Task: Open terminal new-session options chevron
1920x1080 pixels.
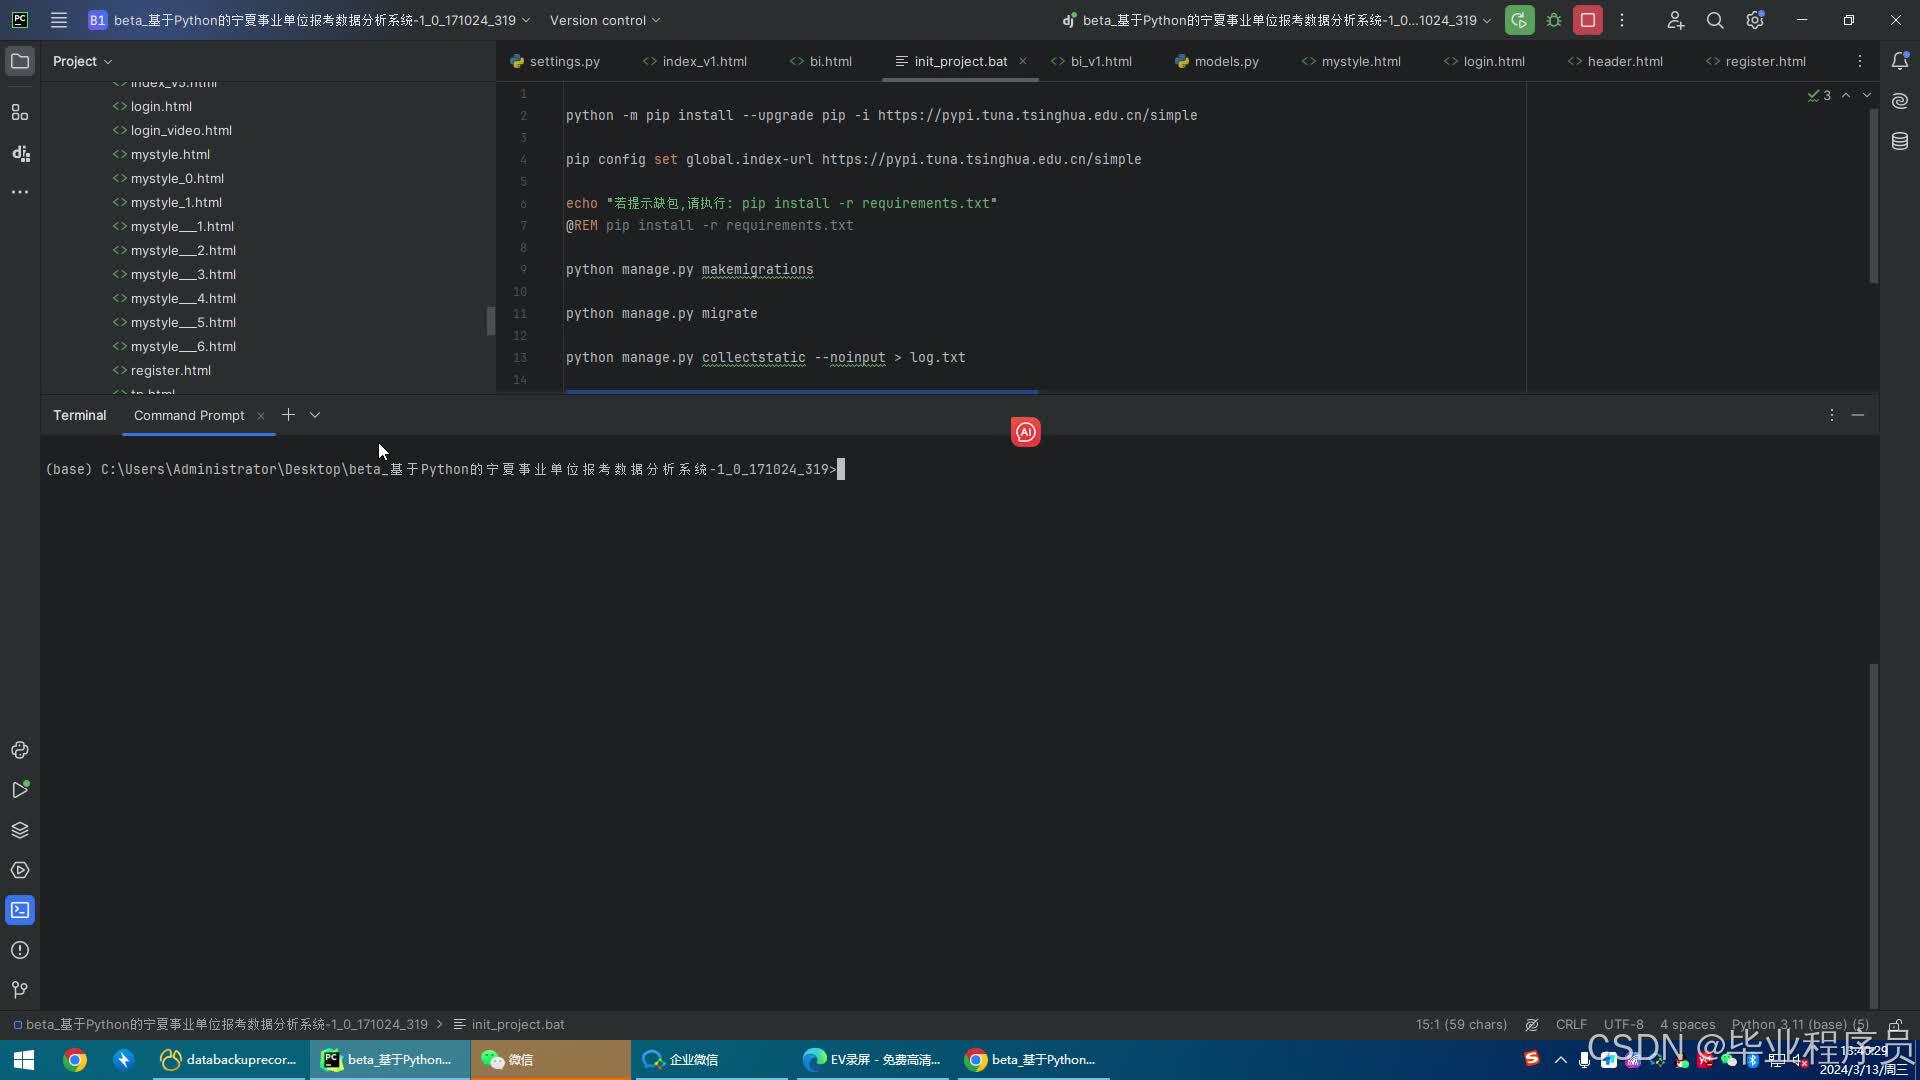Action: click(315, 415)
